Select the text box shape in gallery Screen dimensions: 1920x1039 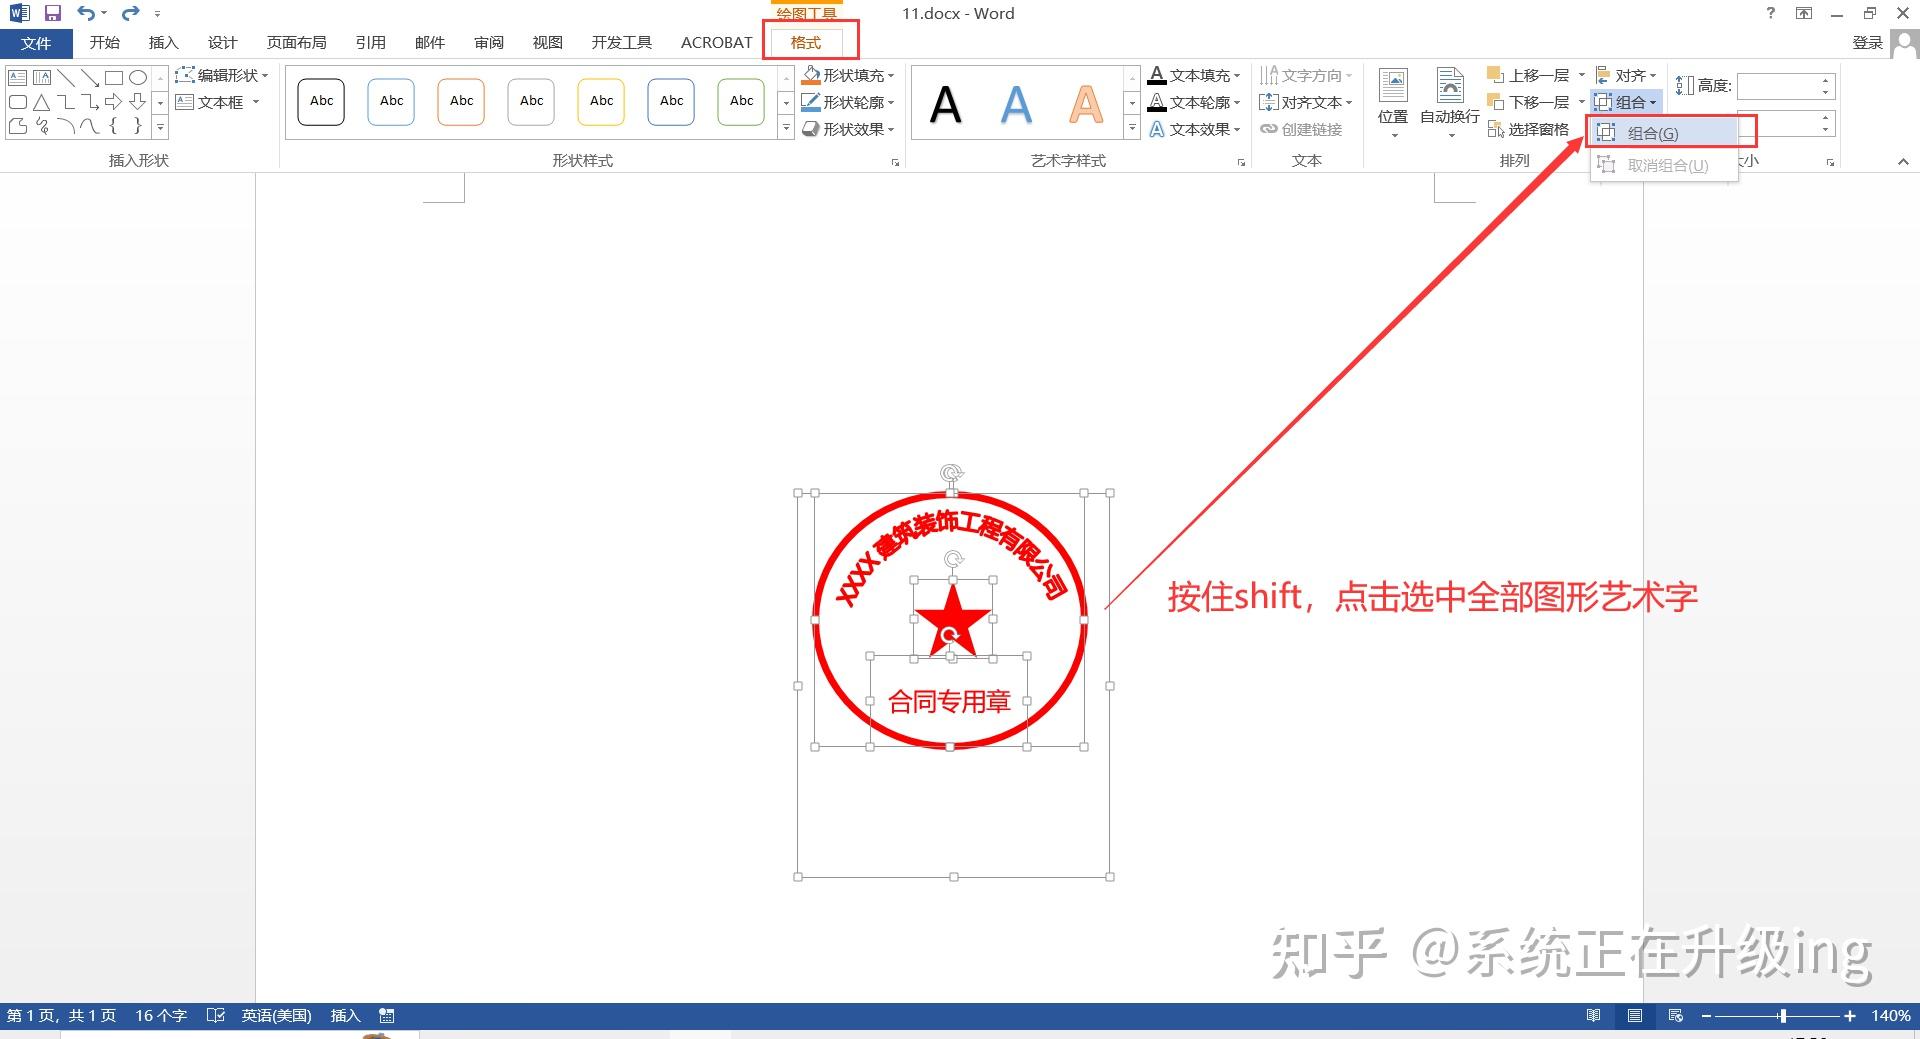pyautogui.click(x=17, y=77)
